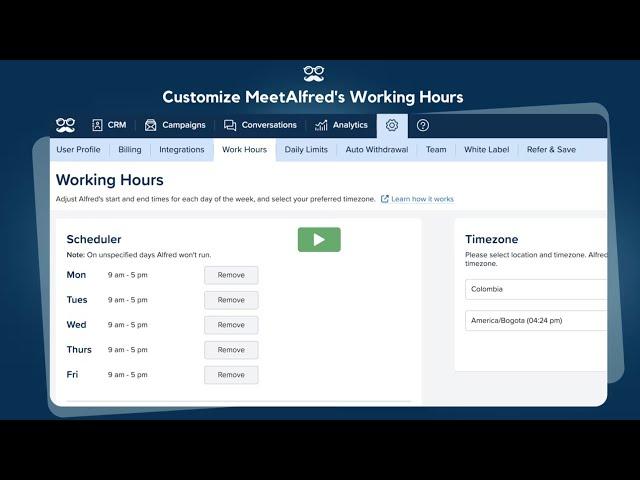
Task: Click the Working Hours page heading
Action: tap(110, 180)
